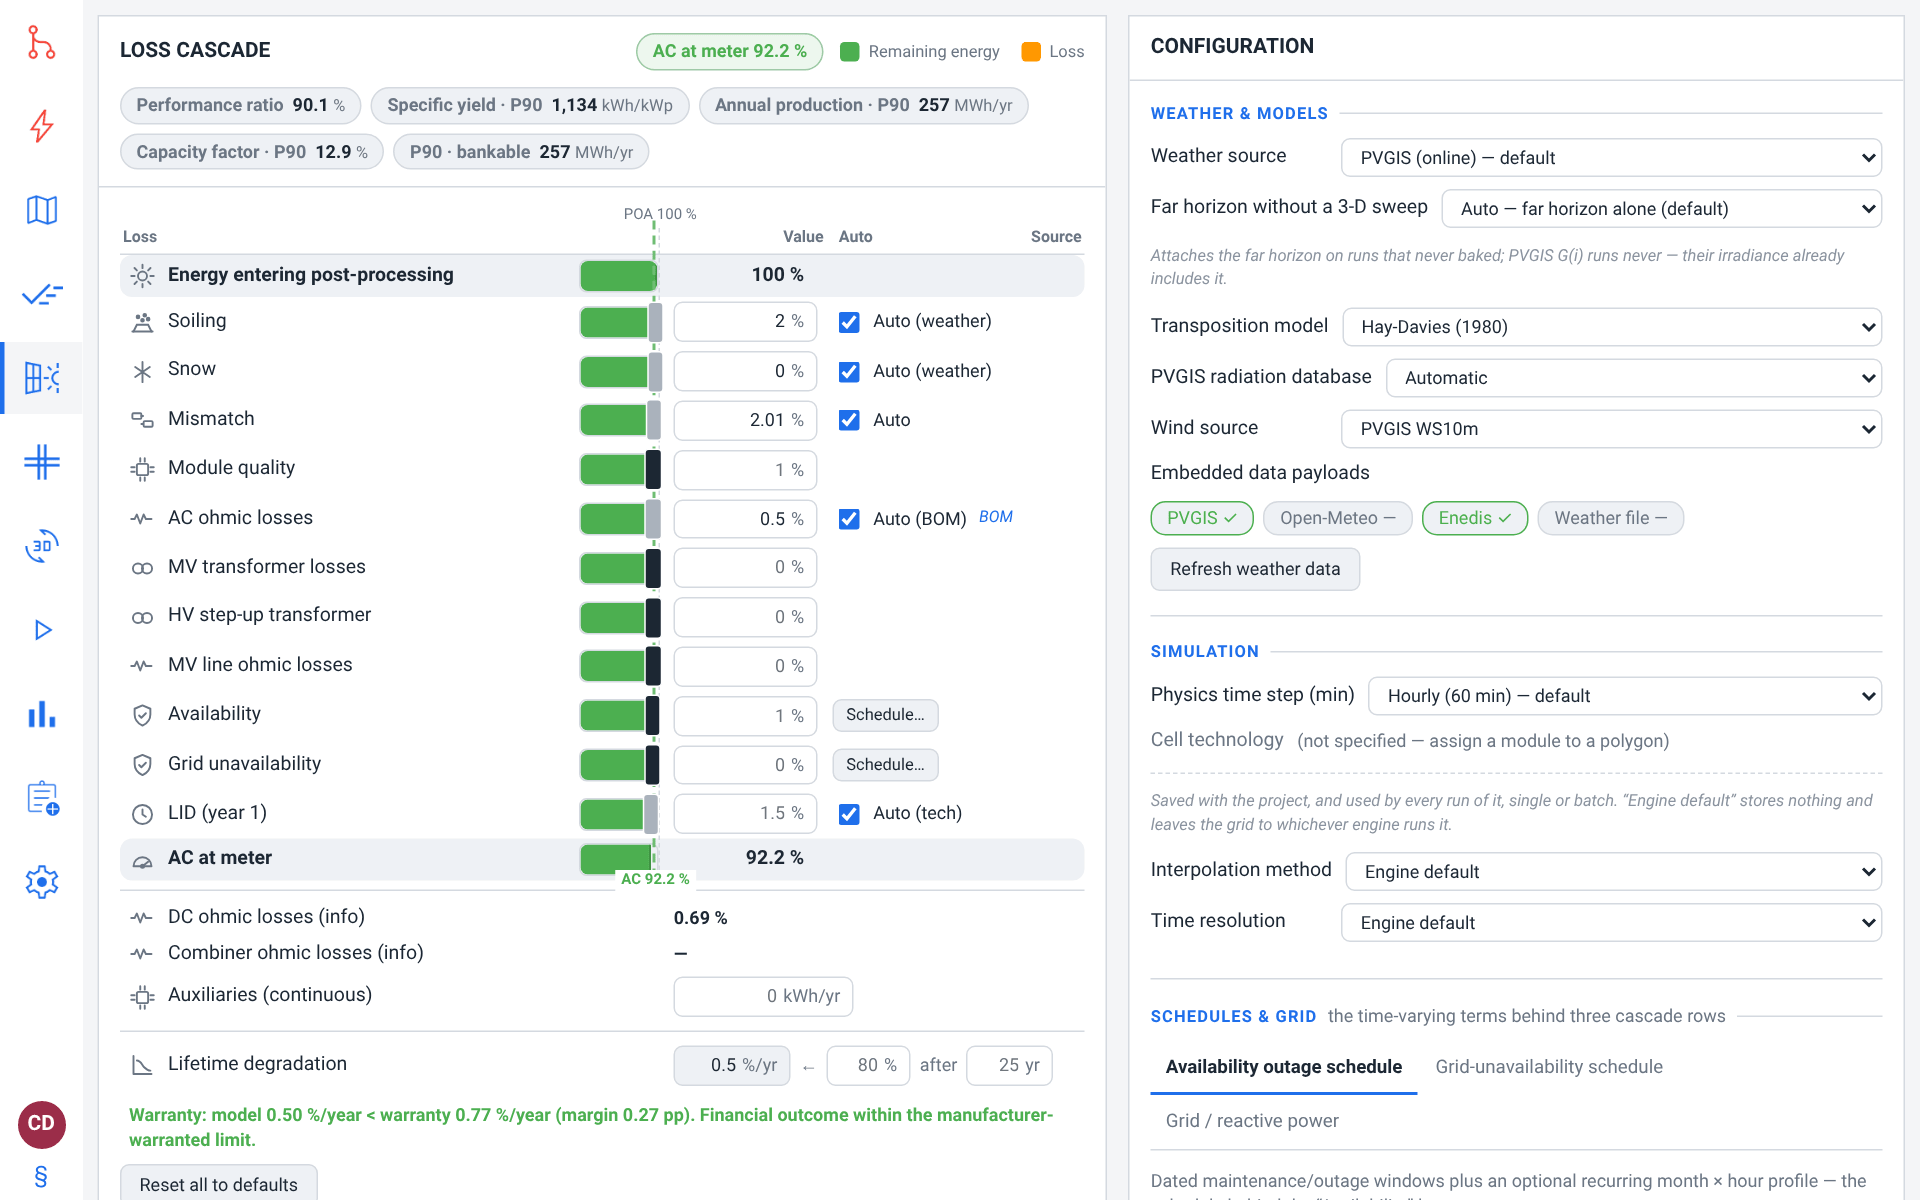Open the Physics time step dropdown
Screen dimensions: 1920x1200
[x=1624, y=696]
